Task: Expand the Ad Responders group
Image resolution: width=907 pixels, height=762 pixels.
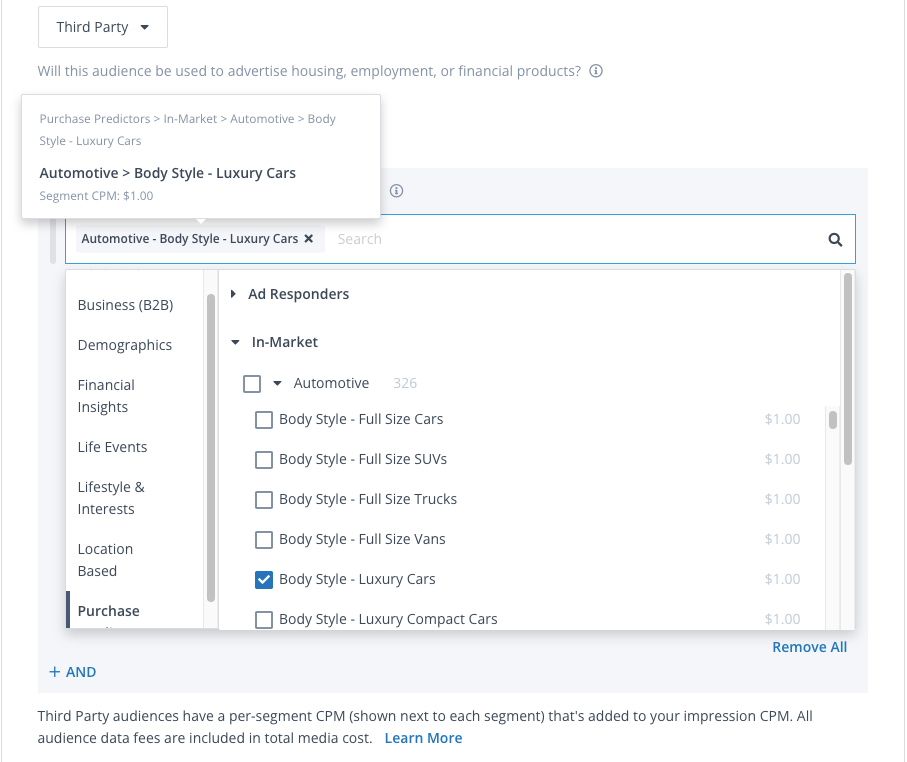Action: click(234, 294)
